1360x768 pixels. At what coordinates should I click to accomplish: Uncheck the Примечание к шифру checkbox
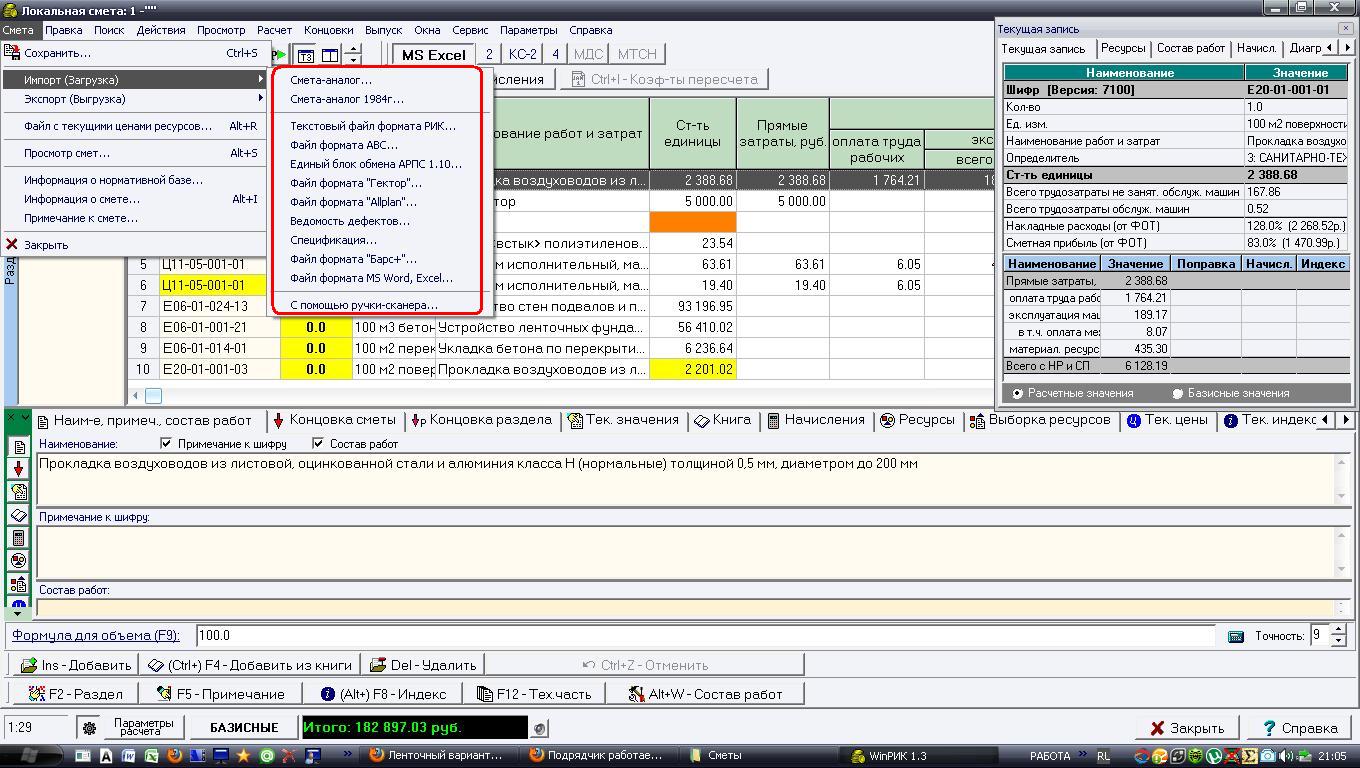point(167,443)
